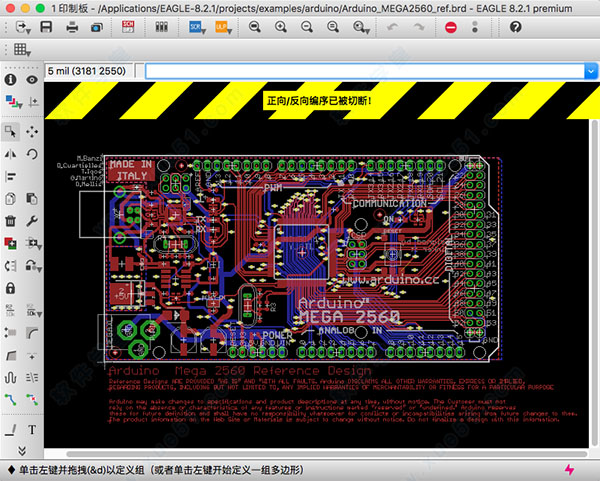Open the Lock/unlock tool dropdown
The height and width of the screenshot is (481, 600).
coord(34,266)
